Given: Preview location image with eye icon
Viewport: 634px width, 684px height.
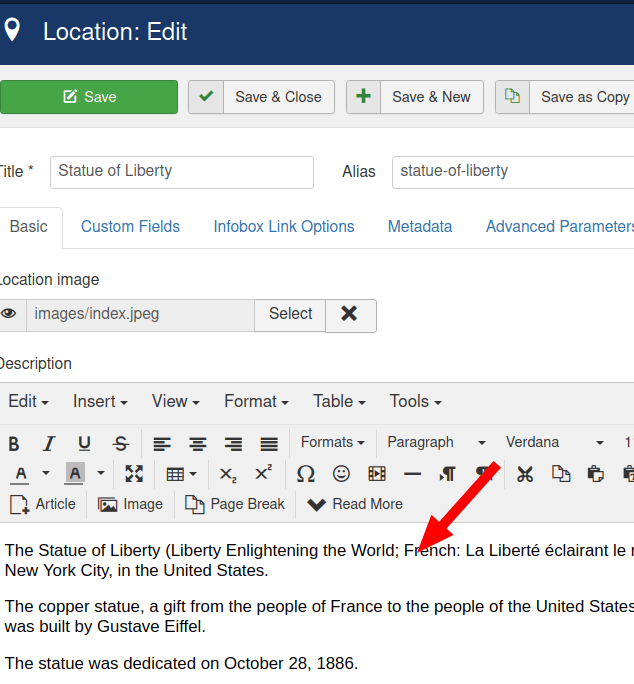Looking at the screenshot, I should (x=9, y=313).
